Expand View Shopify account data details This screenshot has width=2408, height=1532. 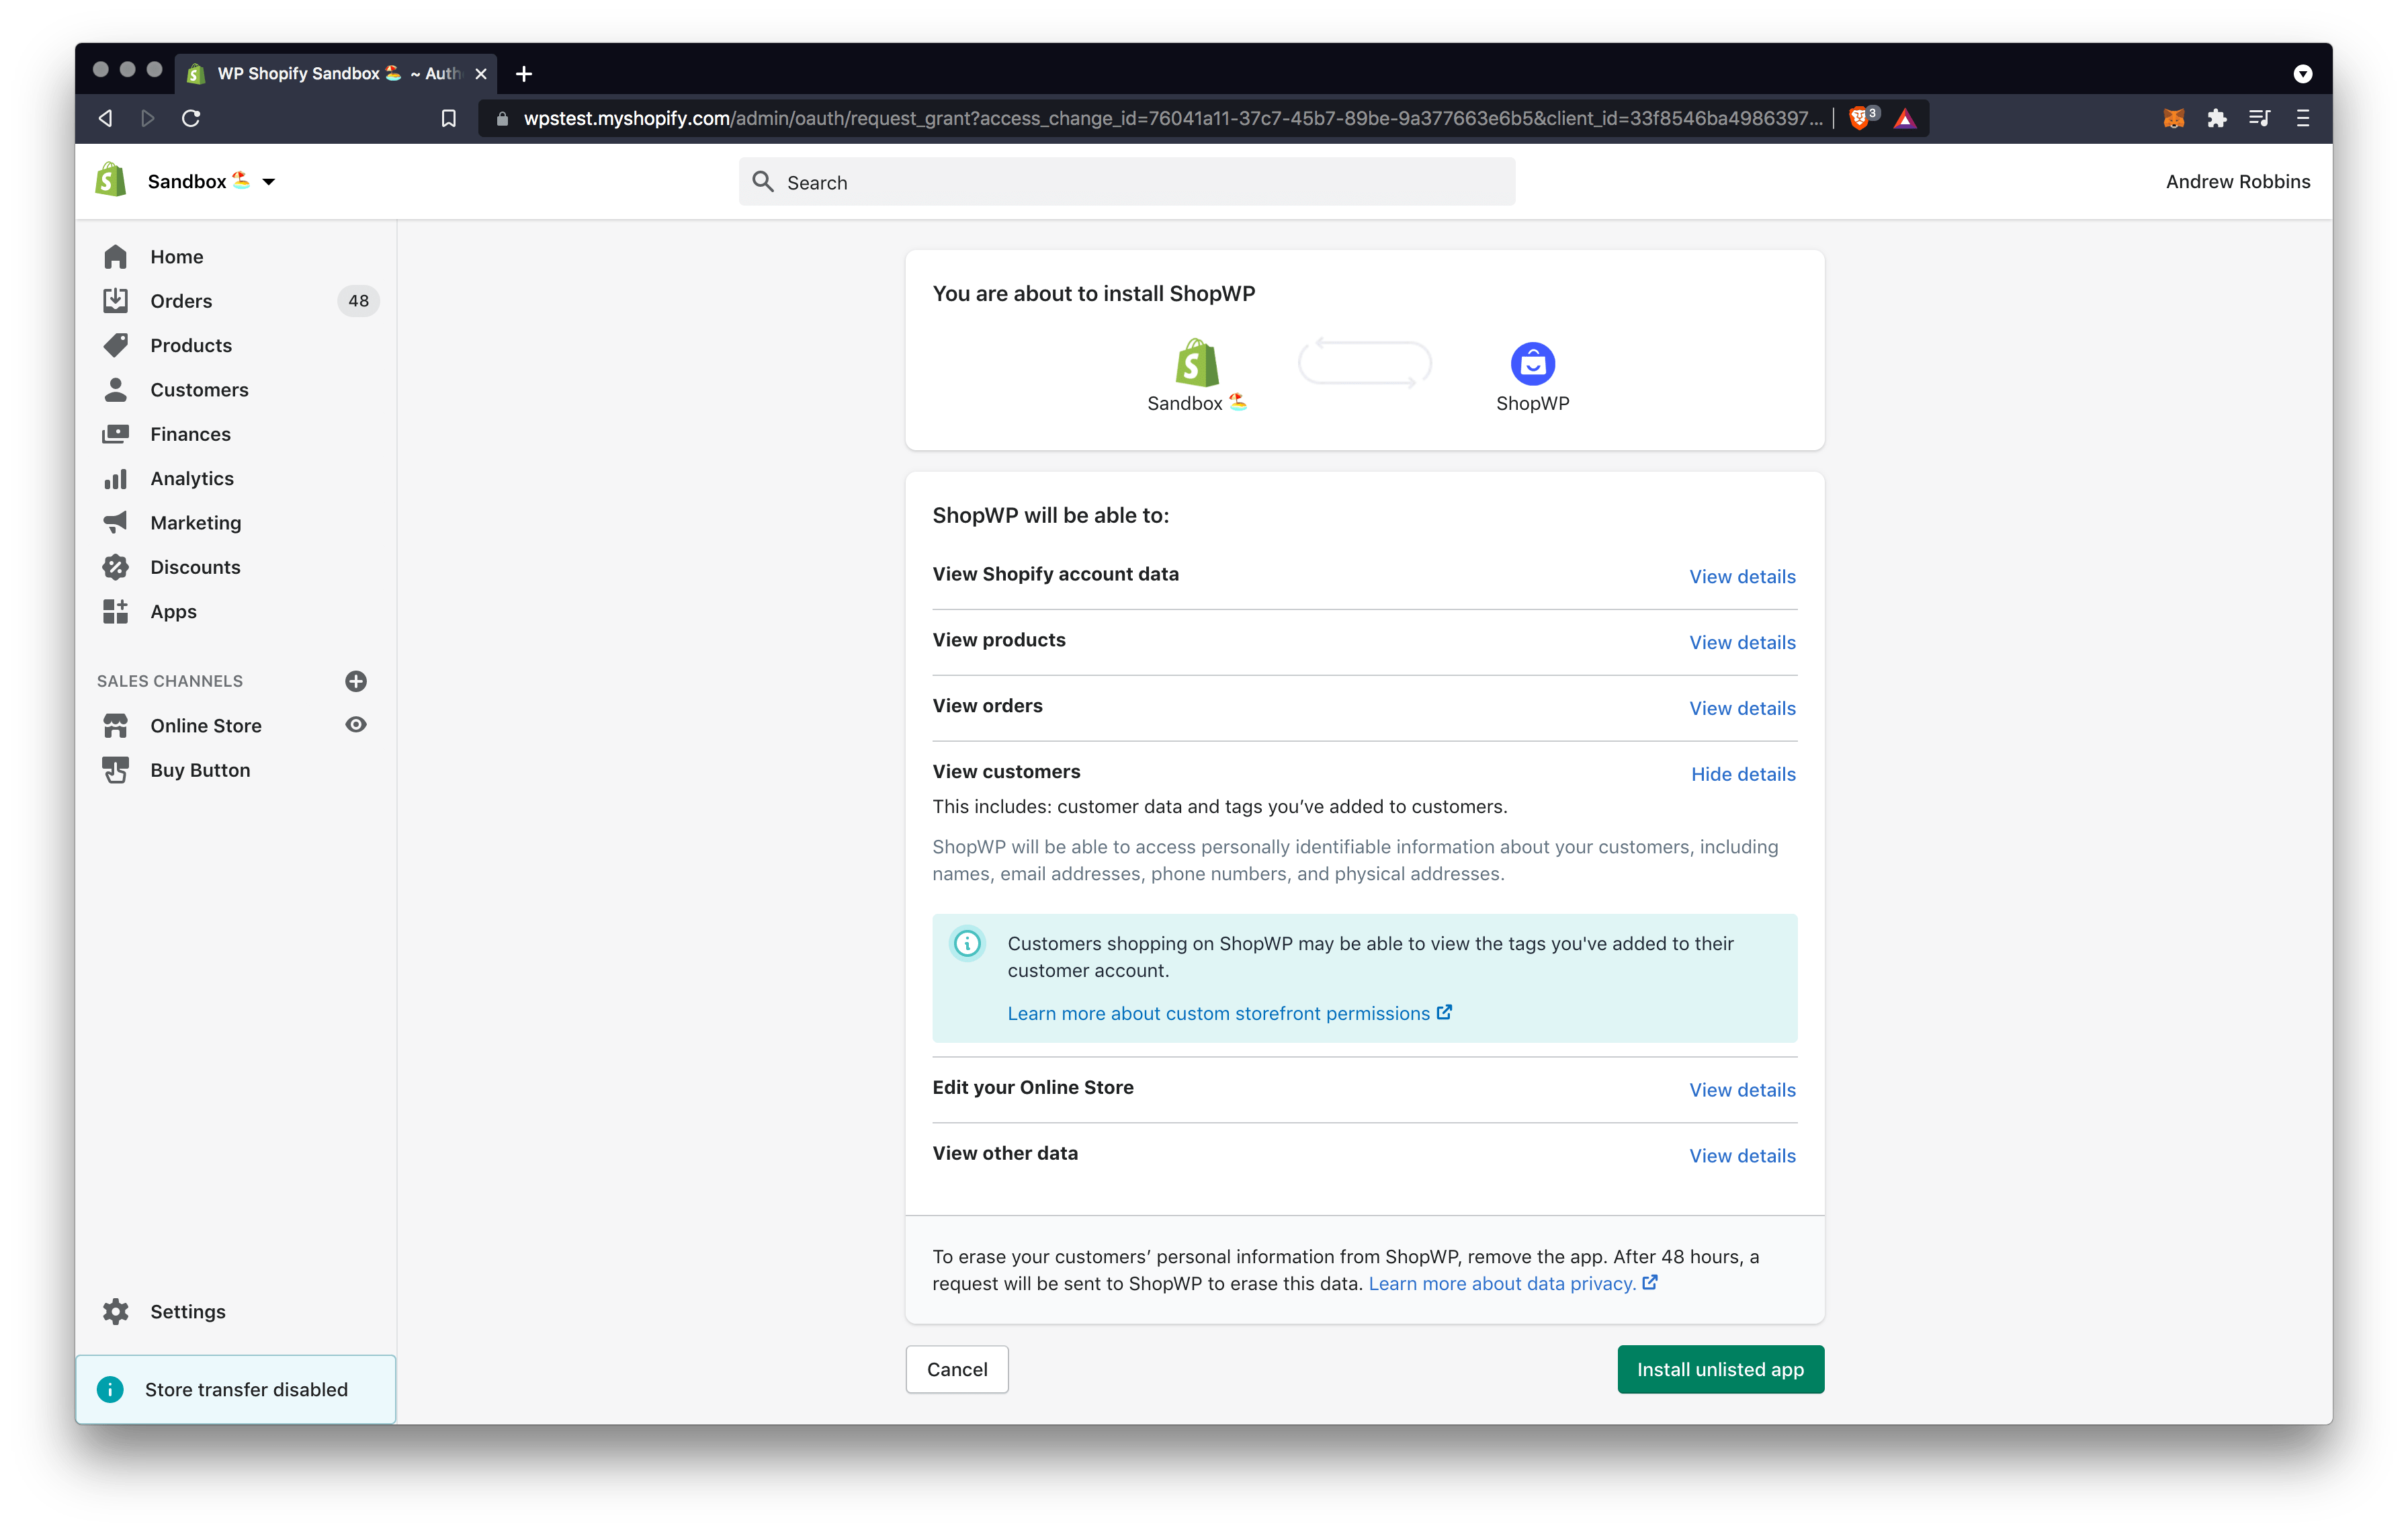point(1742,576)
